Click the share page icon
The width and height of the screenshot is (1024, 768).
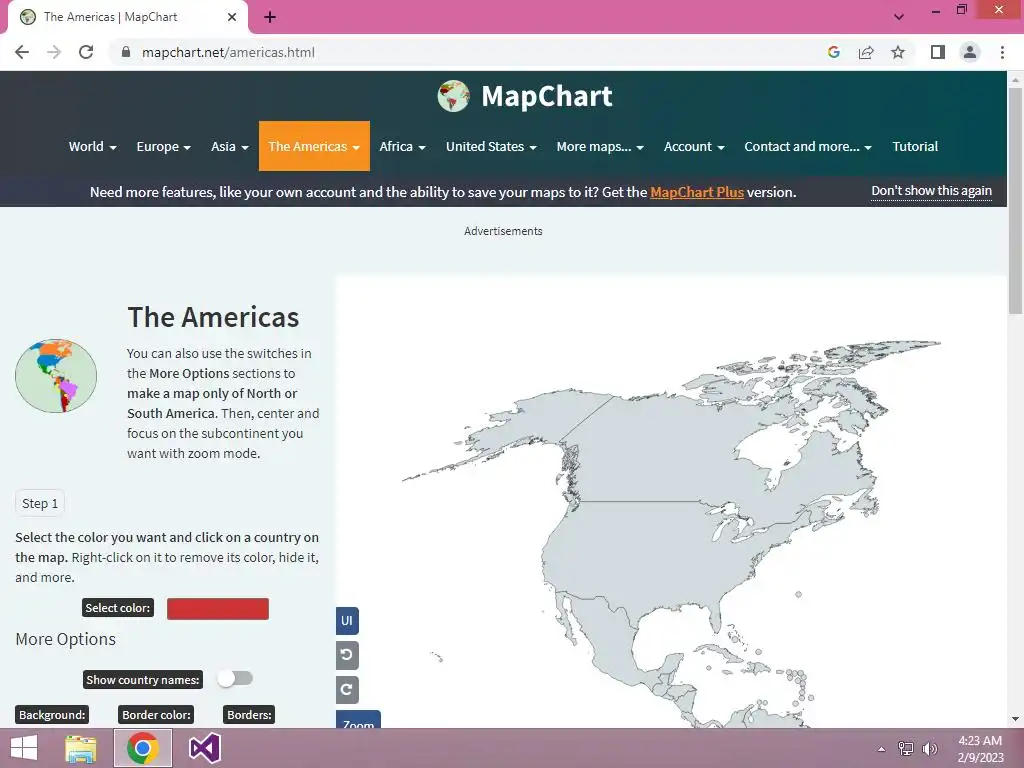(x=866, y=52)
